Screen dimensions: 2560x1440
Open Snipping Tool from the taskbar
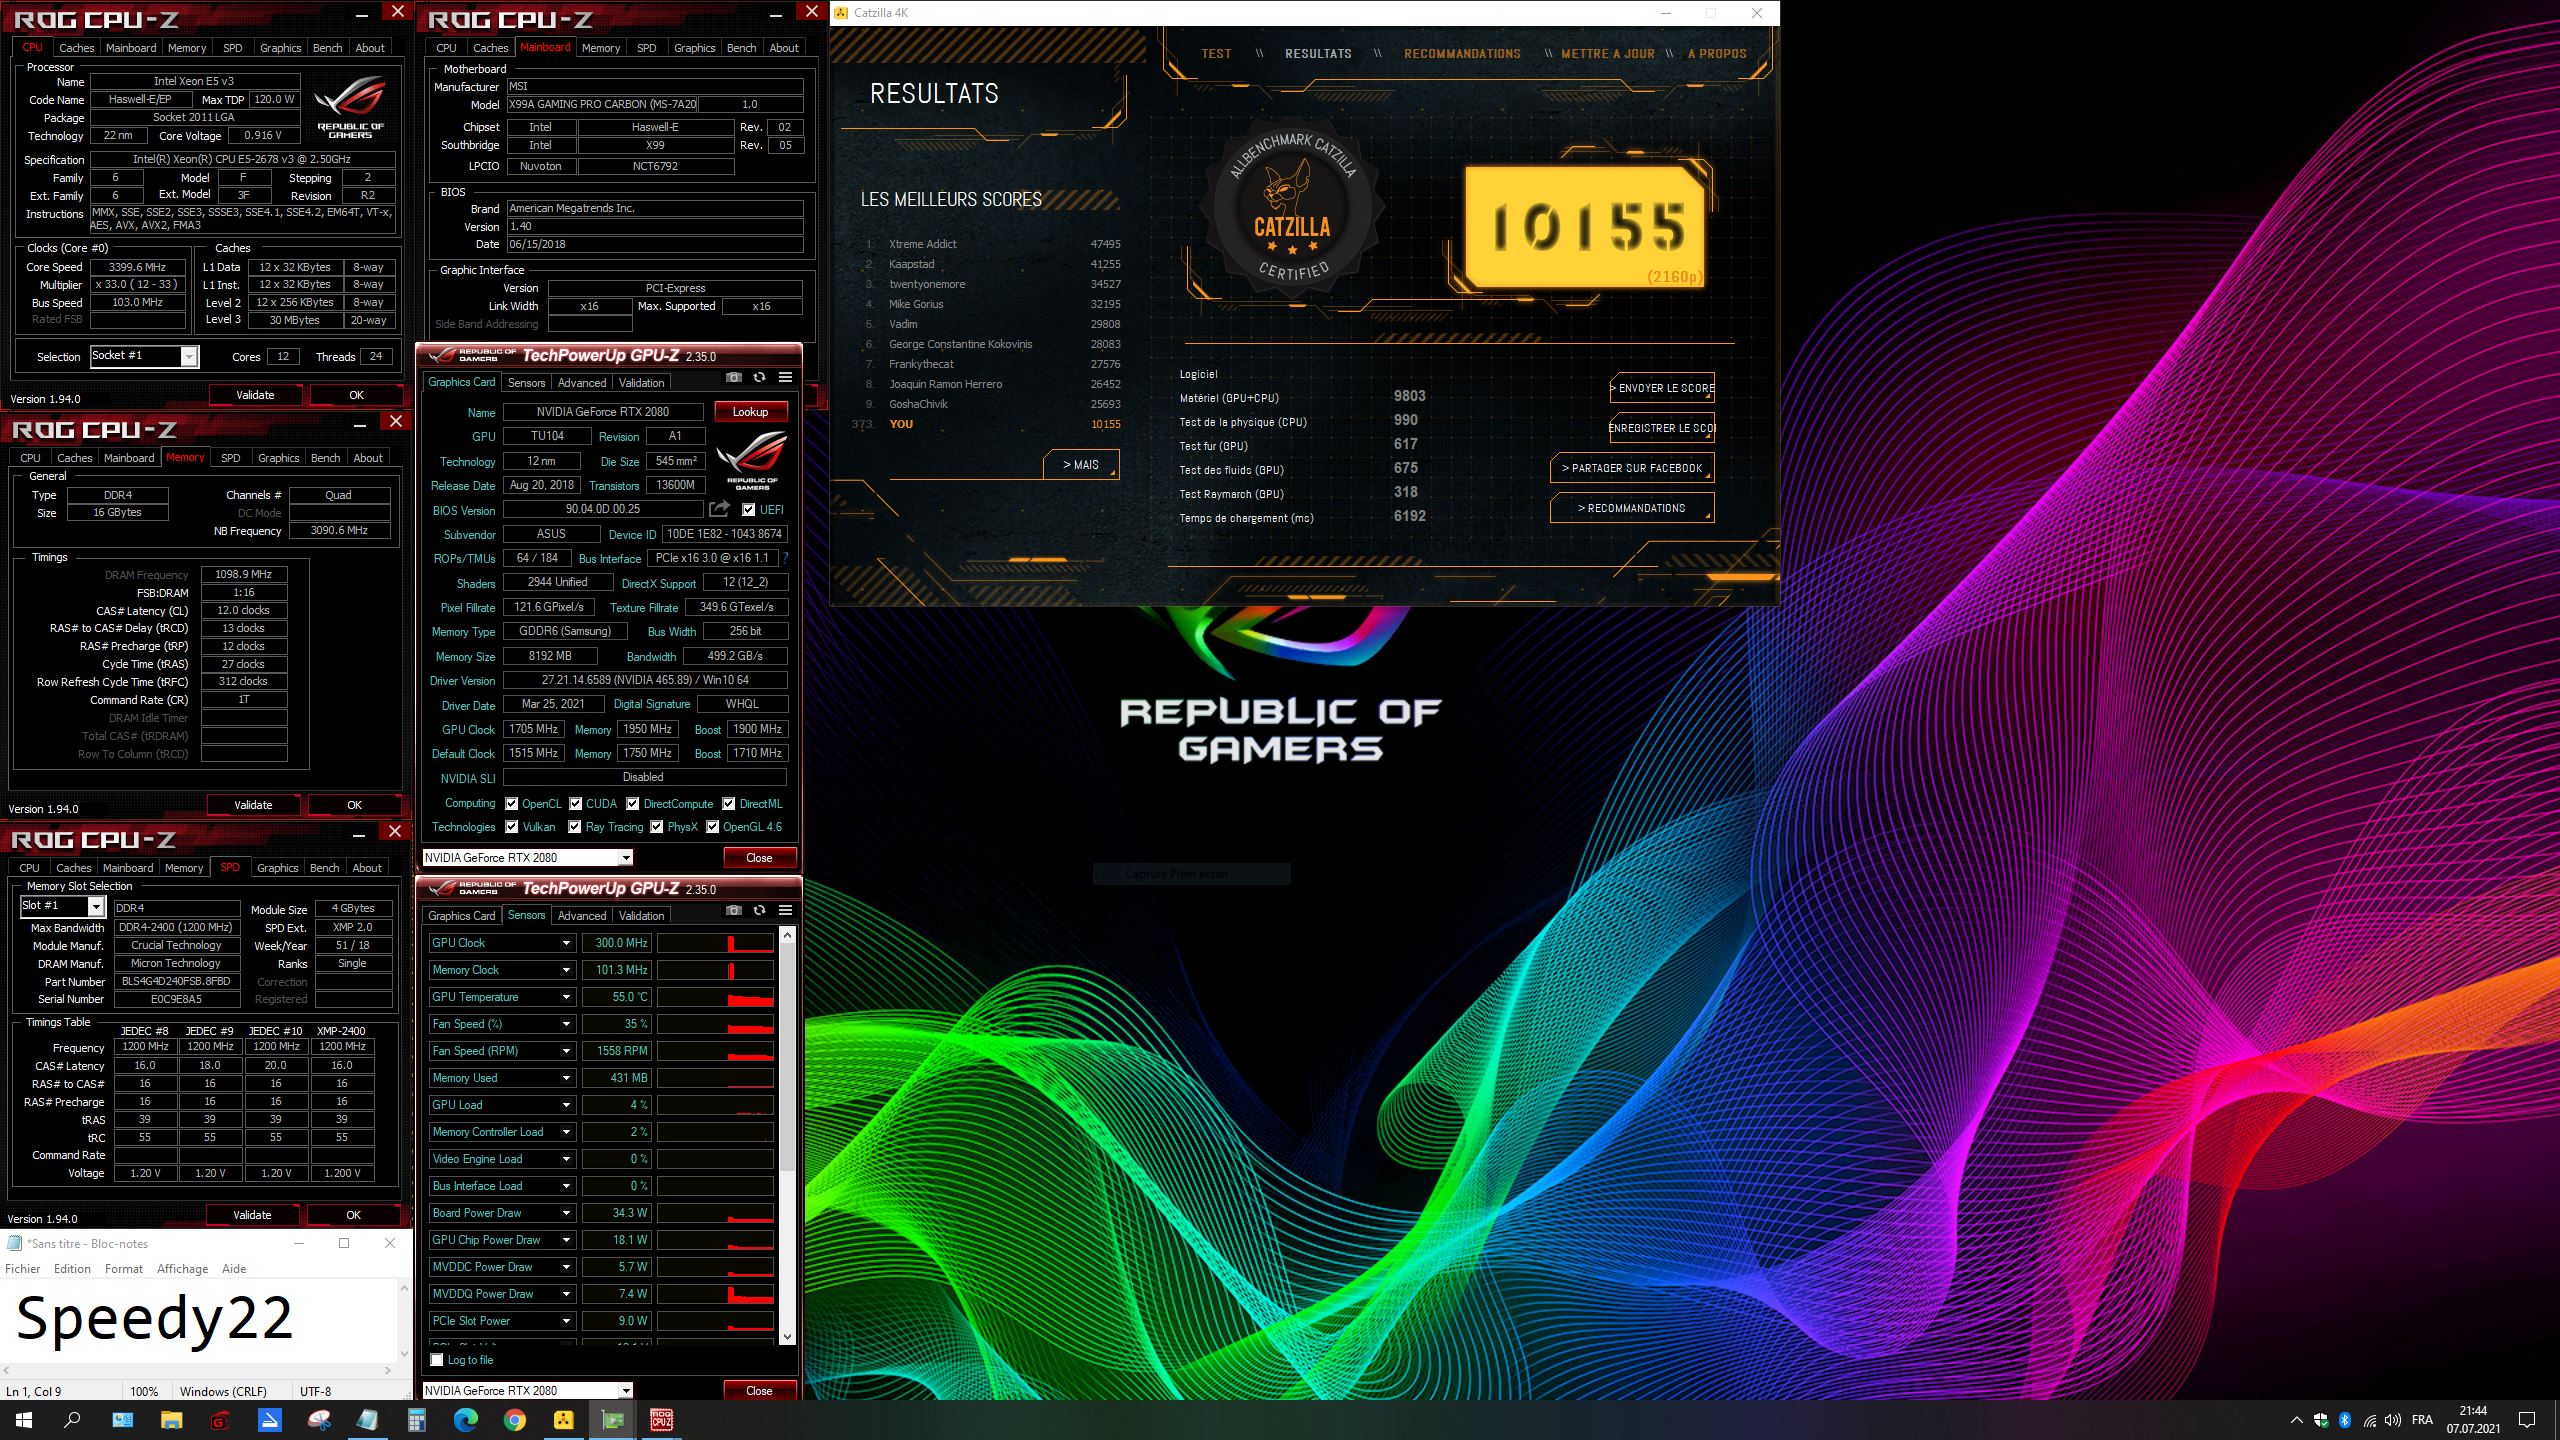point(319,1420)
